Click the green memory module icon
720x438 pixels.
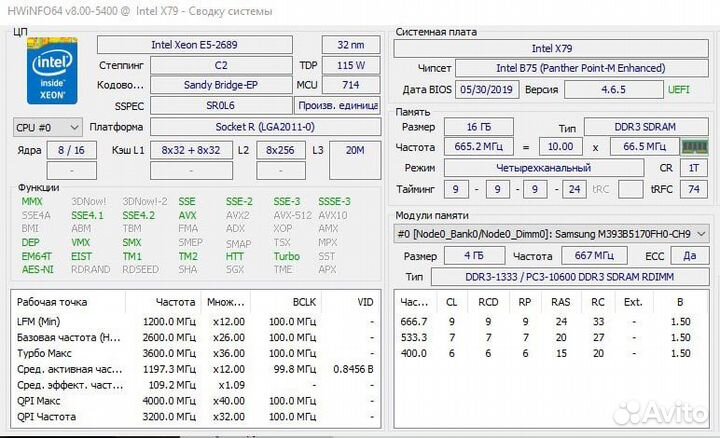tap(695, 147)
